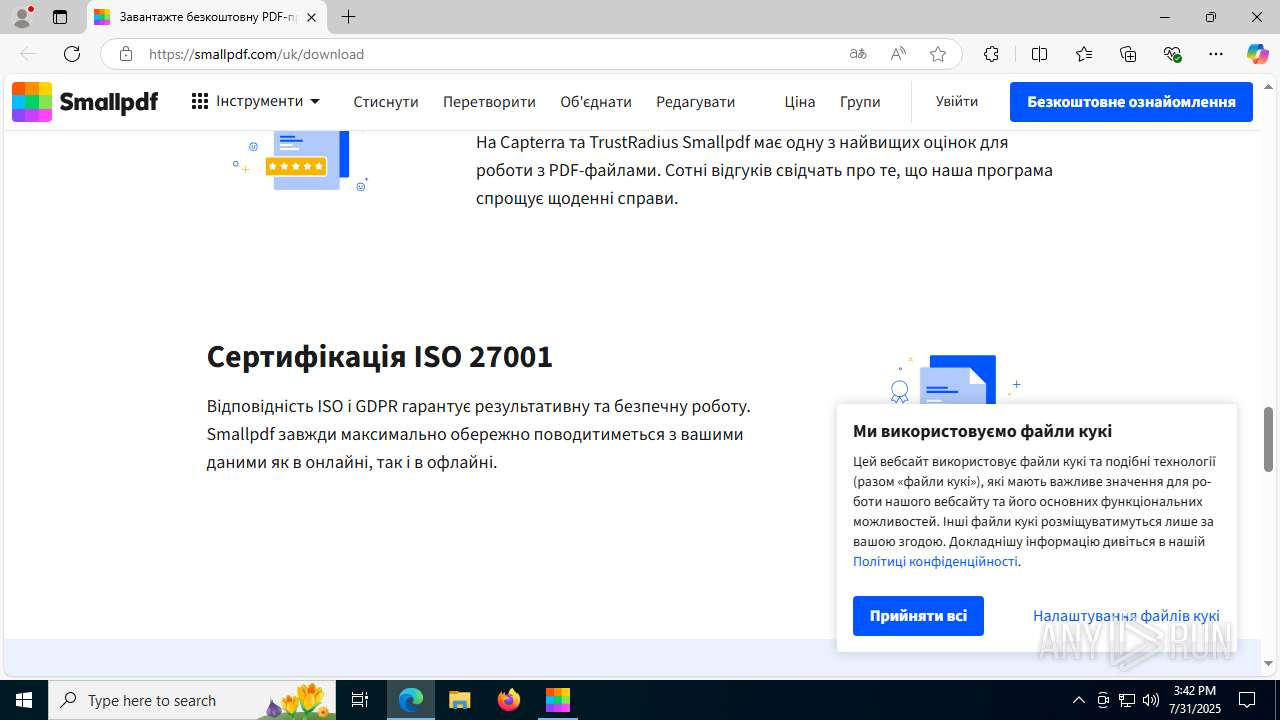
Task: Open Налаштування файлів кукі settings
Action: pos(1126,616)
